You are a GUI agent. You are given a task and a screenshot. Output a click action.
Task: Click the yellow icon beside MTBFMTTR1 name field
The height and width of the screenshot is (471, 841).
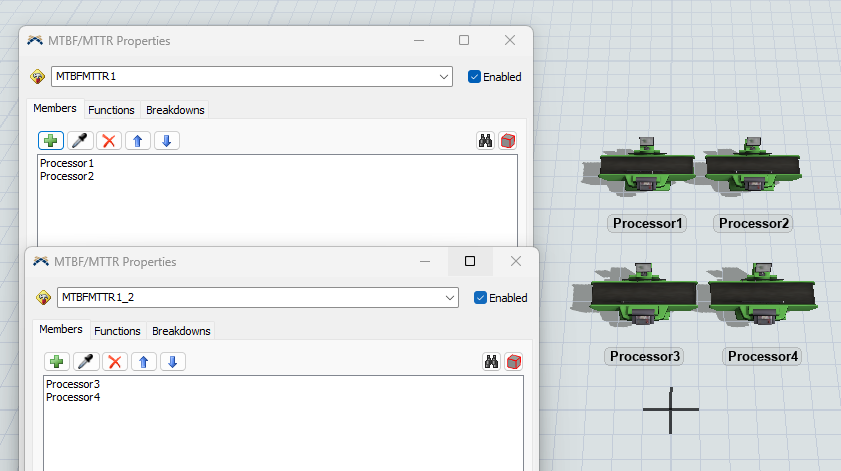pos(38,77)
